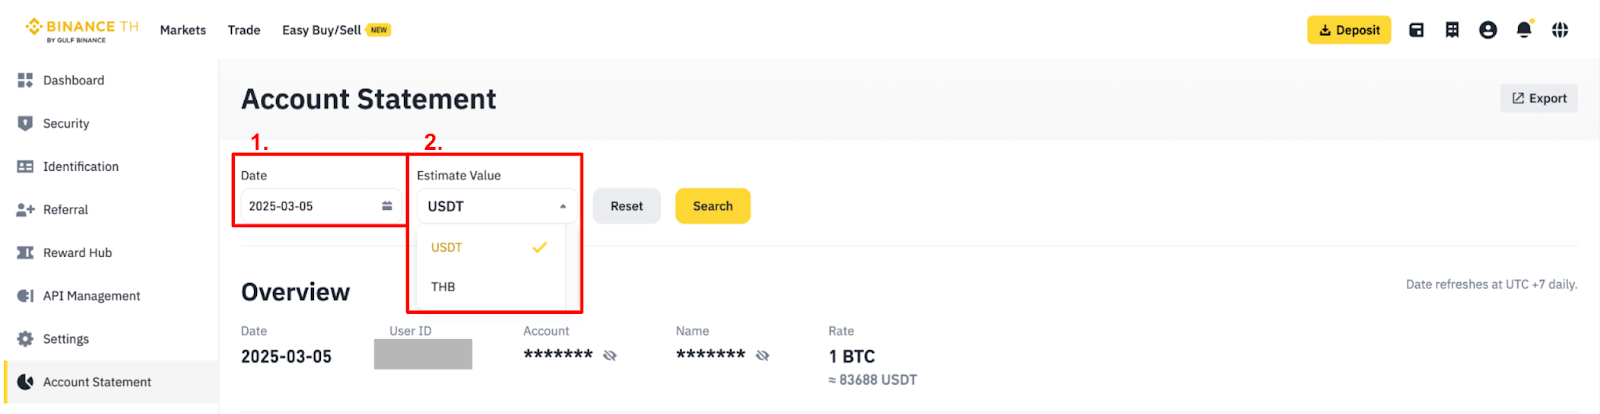The height and width of the screenshot is (414, 1600).
Task: Open the Markets menu
Action: 183,30
